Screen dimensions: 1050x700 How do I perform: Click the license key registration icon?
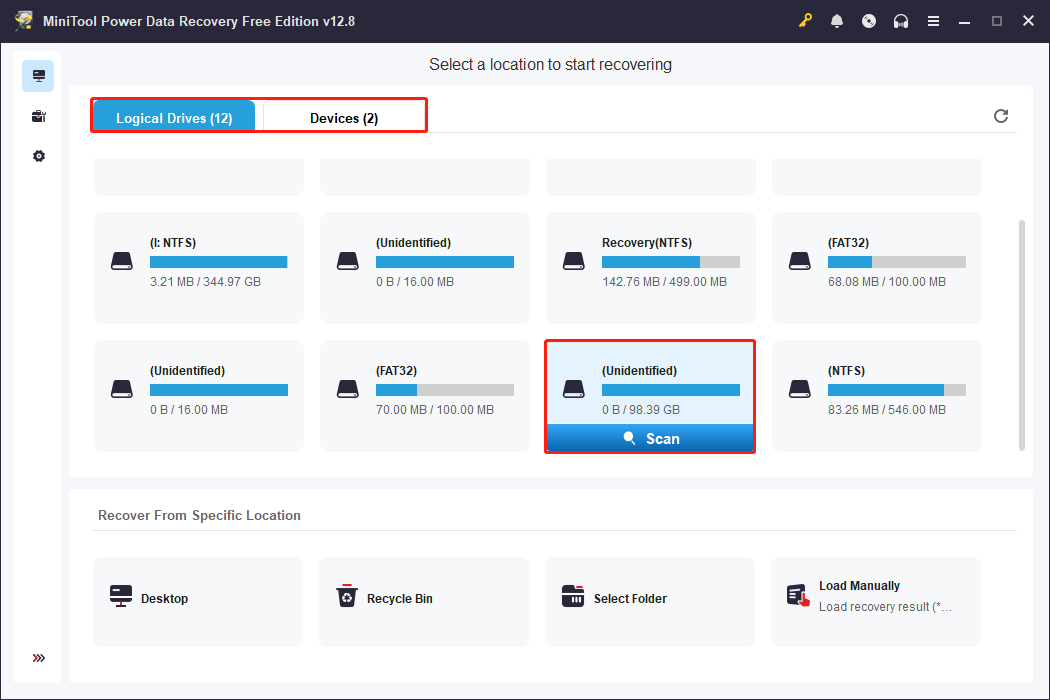point(805,20)
